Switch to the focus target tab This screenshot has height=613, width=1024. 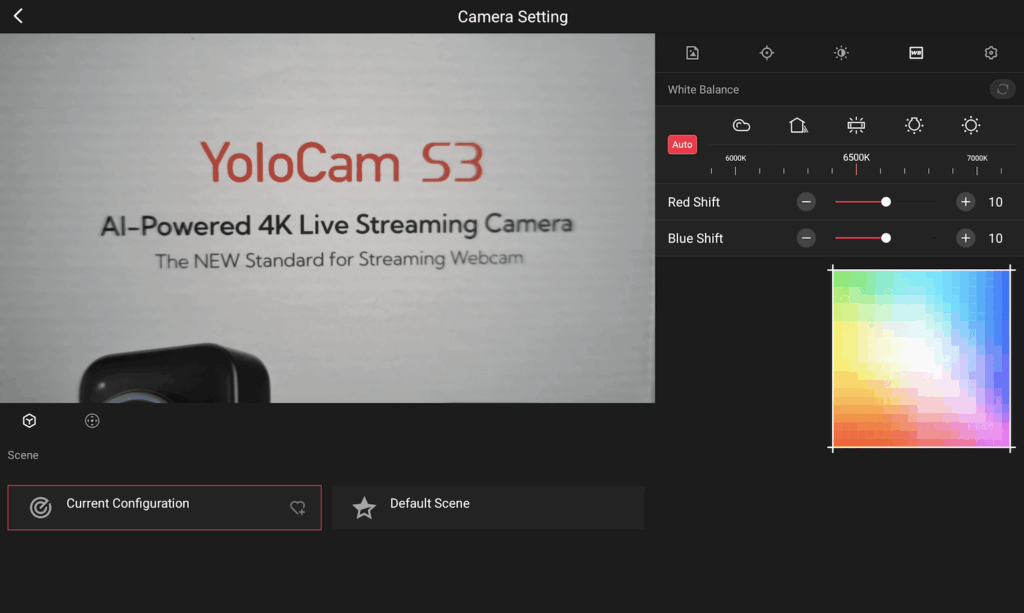pyautogui.click(x=767, y=53)
